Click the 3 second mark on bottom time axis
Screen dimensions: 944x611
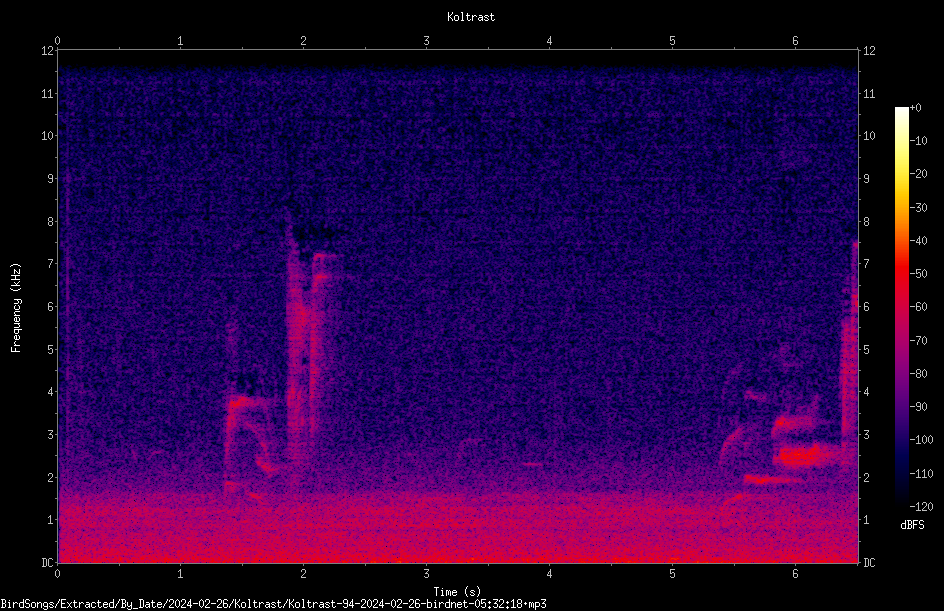(x=426, y=574)
